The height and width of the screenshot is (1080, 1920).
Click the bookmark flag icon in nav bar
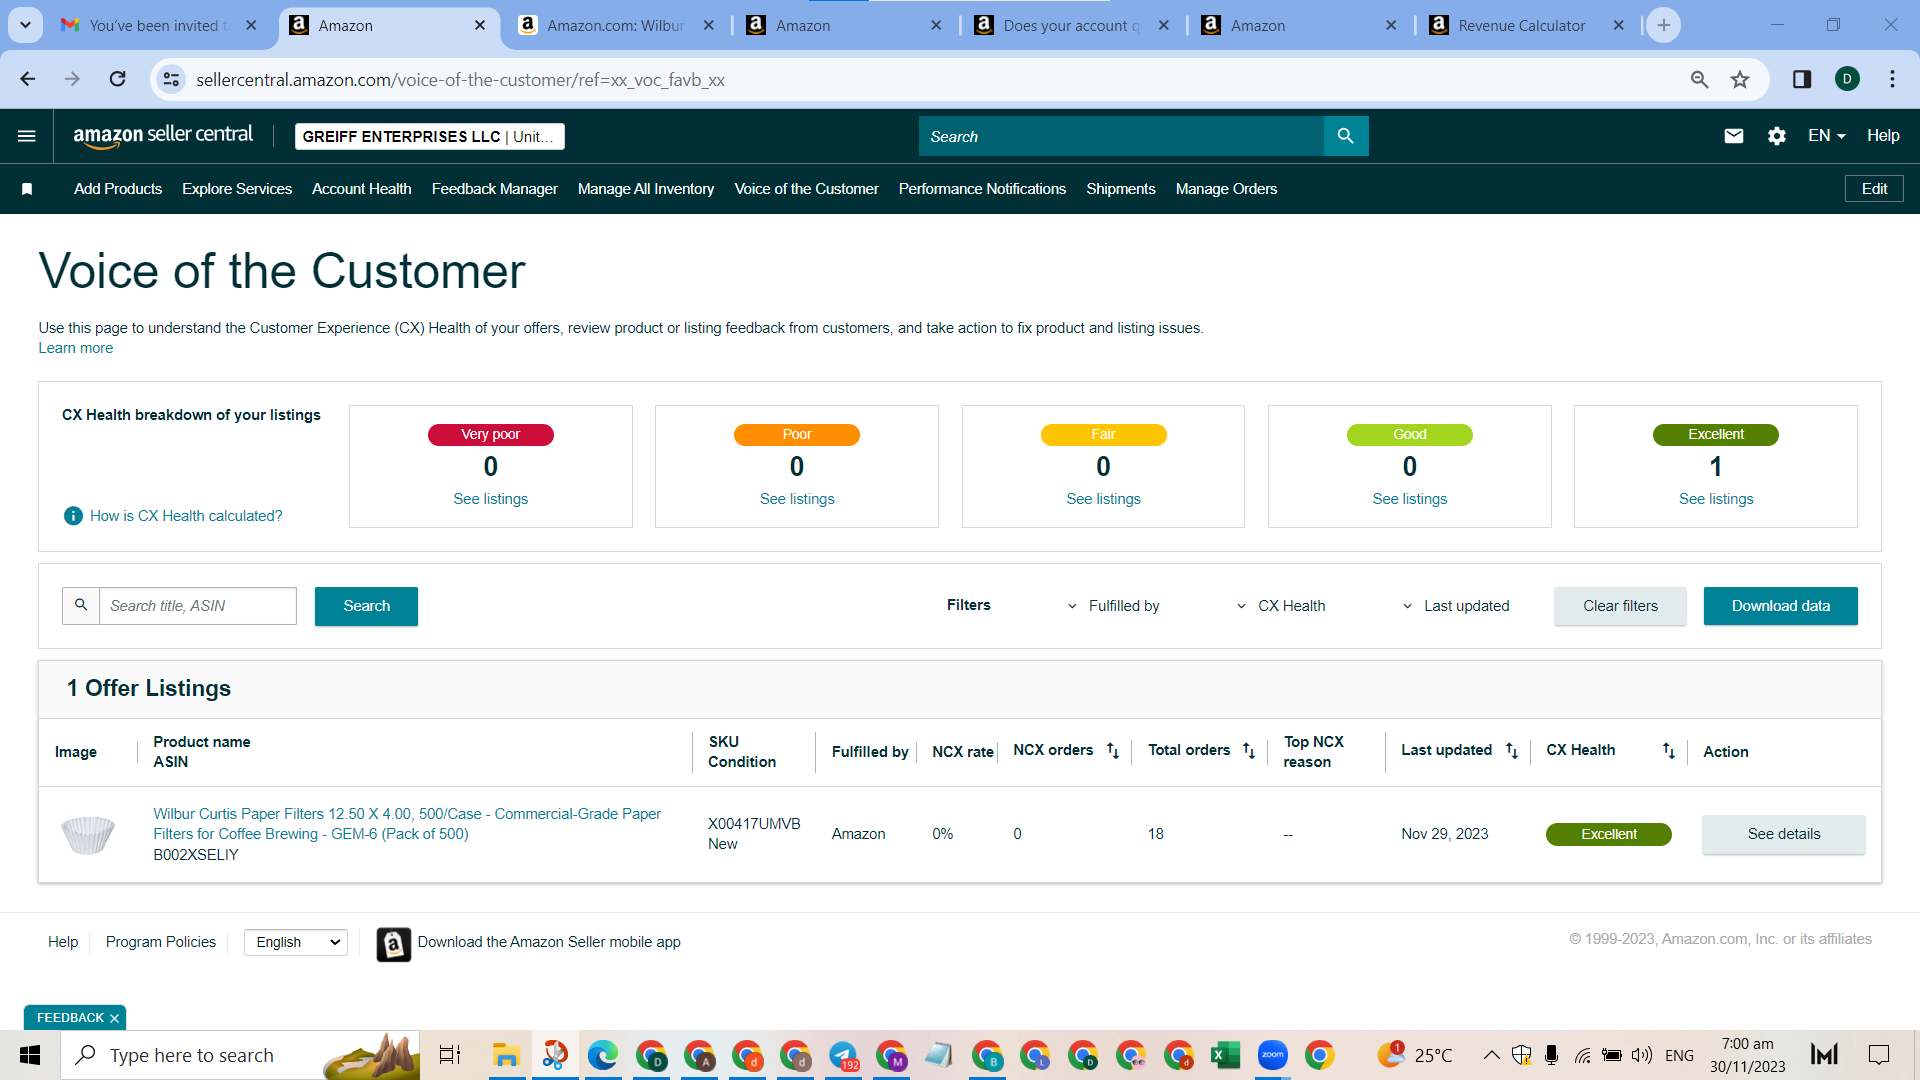click(27, 189)
